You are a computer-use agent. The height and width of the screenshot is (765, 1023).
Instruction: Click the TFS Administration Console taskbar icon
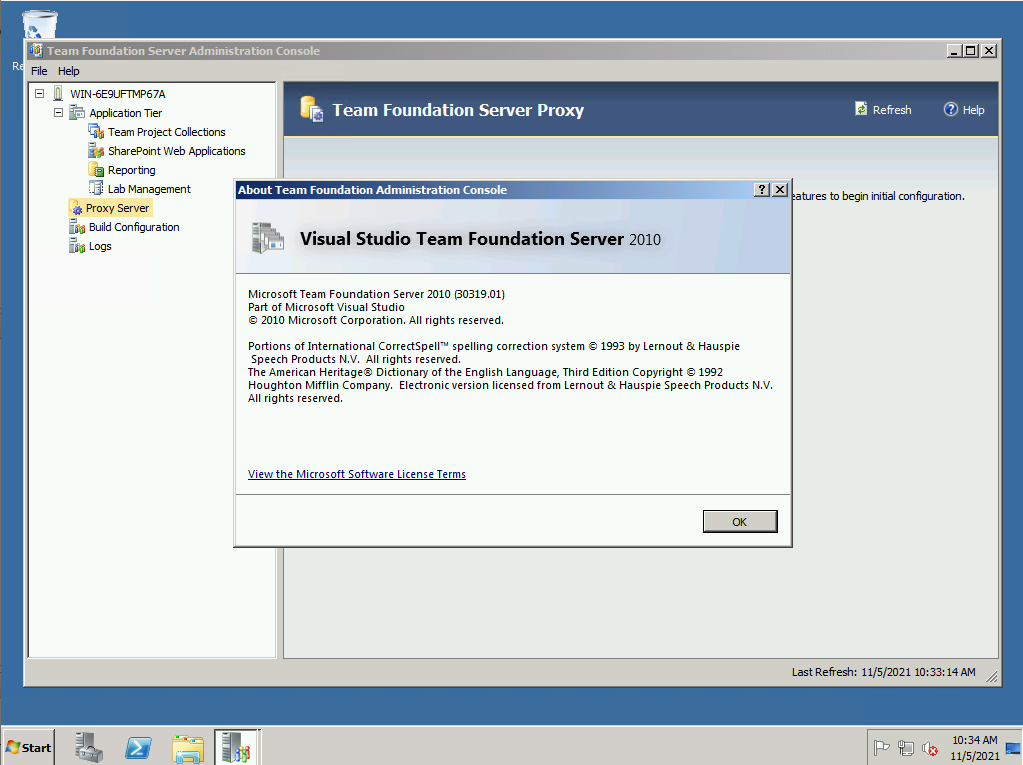click(237, 747)
